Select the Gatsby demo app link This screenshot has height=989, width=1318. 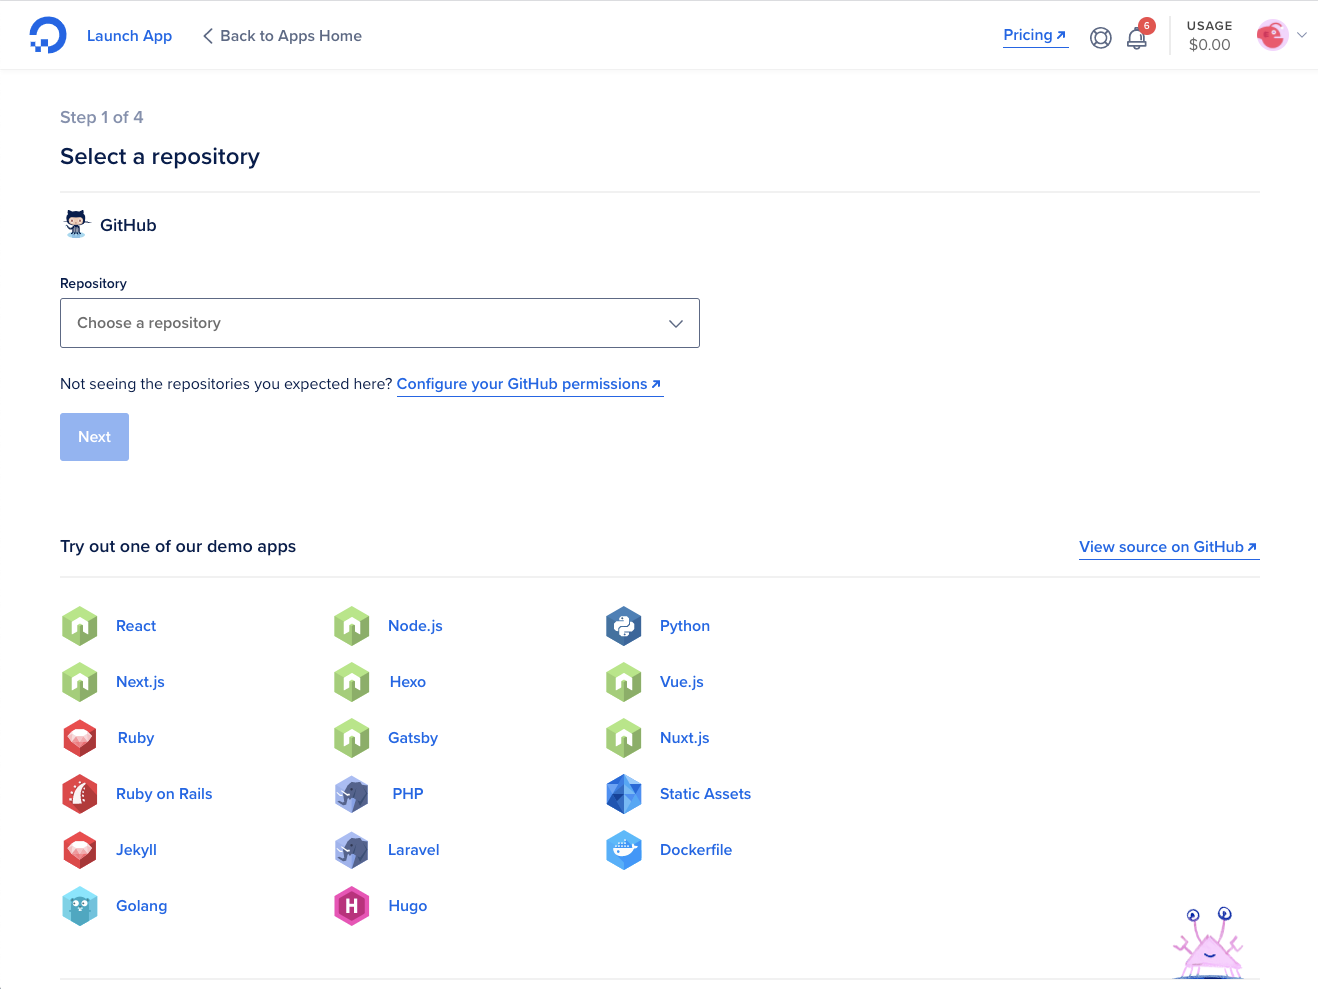413,738
